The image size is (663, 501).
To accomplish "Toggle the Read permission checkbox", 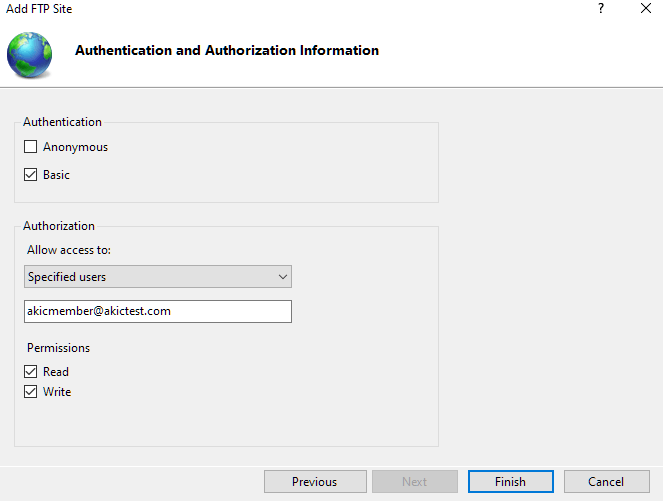I will (x=31, y=372).
